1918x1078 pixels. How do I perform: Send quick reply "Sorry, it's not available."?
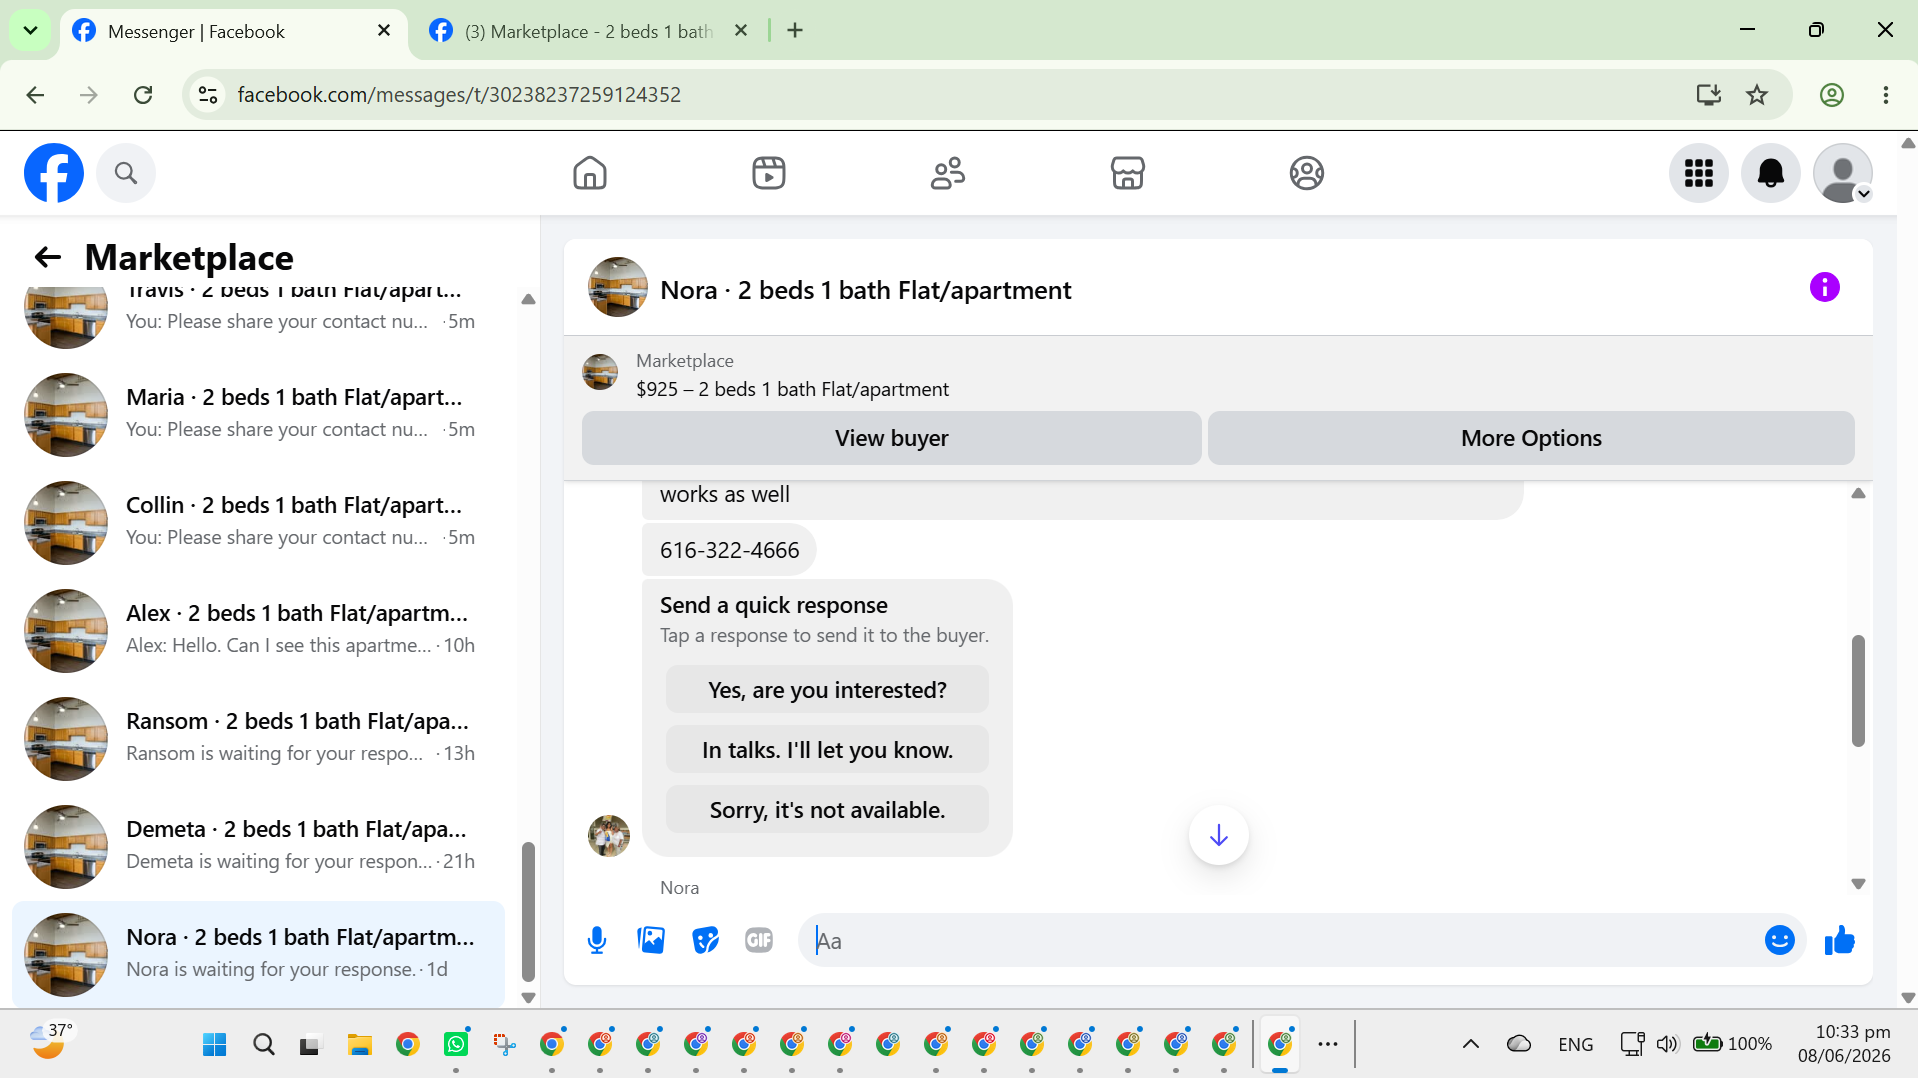point(827,810)
